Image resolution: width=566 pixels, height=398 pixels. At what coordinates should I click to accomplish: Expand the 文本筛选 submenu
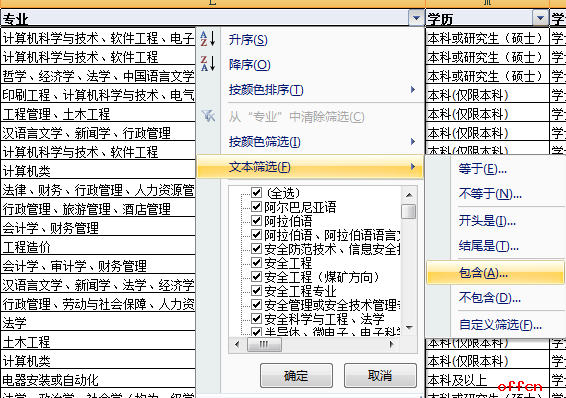(x=310, y=167)
